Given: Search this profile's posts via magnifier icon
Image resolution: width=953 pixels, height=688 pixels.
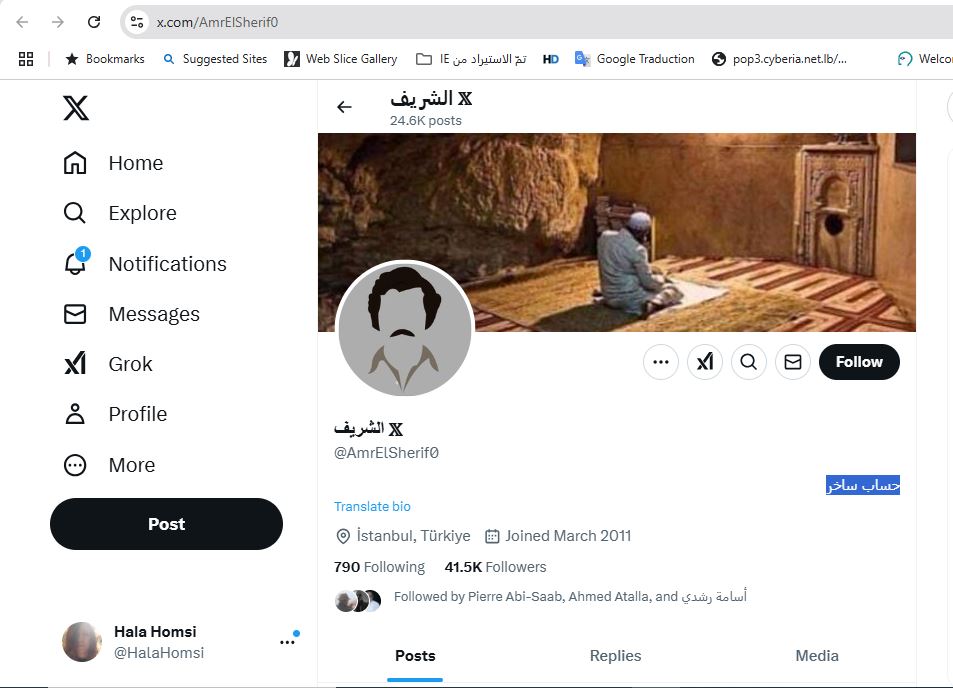Looking at the screenshot, I should pos(749,362).
